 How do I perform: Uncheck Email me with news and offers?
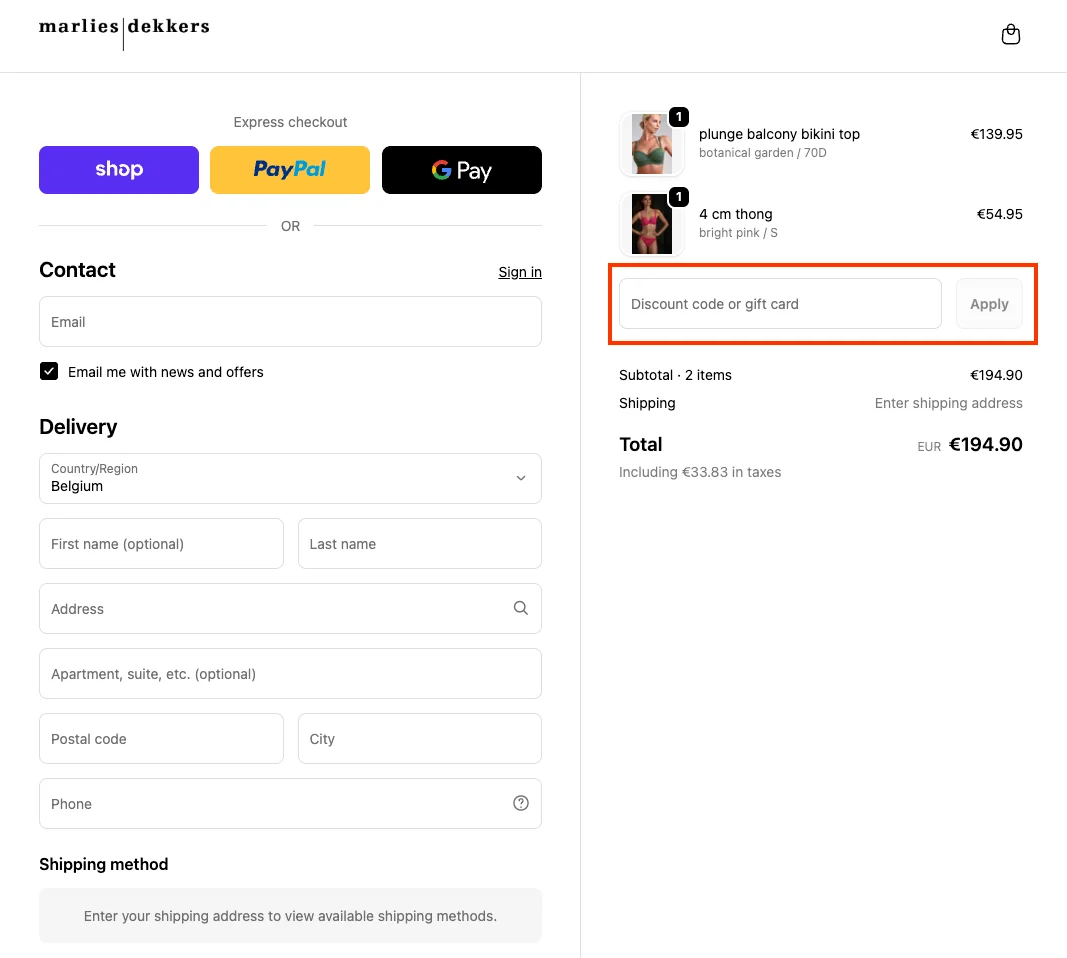click(x=49, y=371)
